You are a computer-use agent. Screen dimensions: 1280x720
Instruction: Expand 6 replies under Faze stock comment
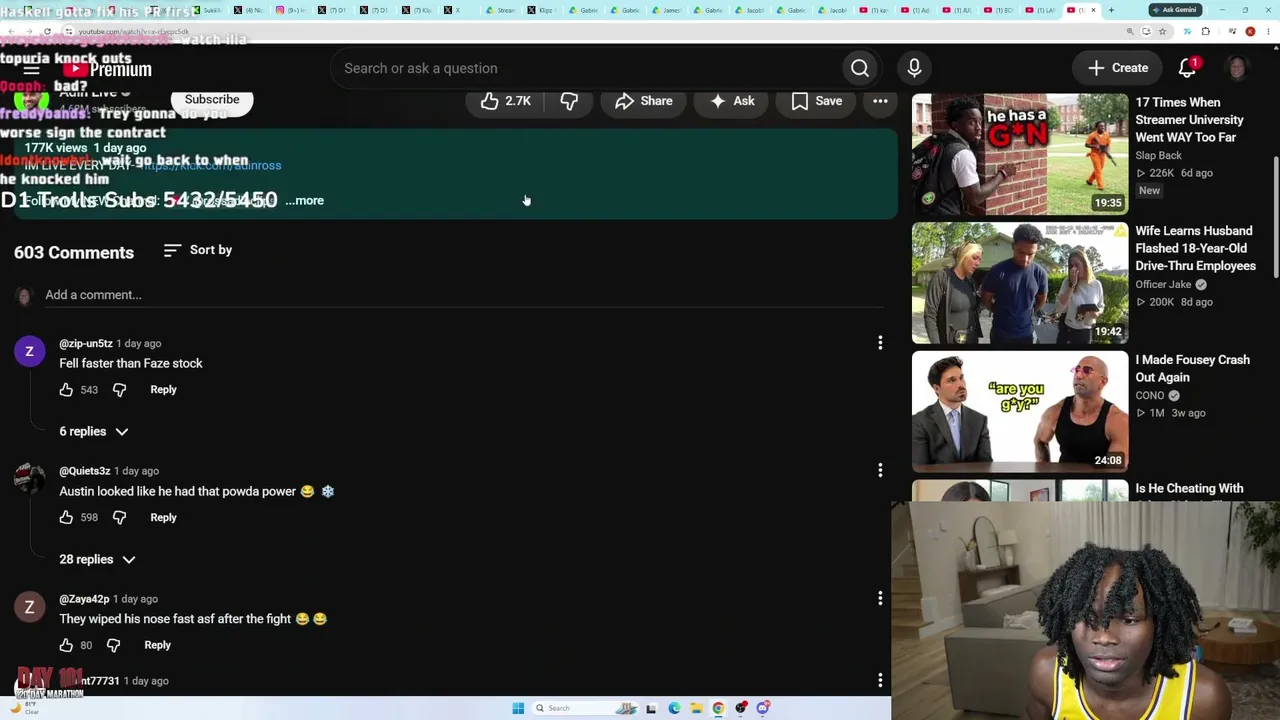[93, 431]
